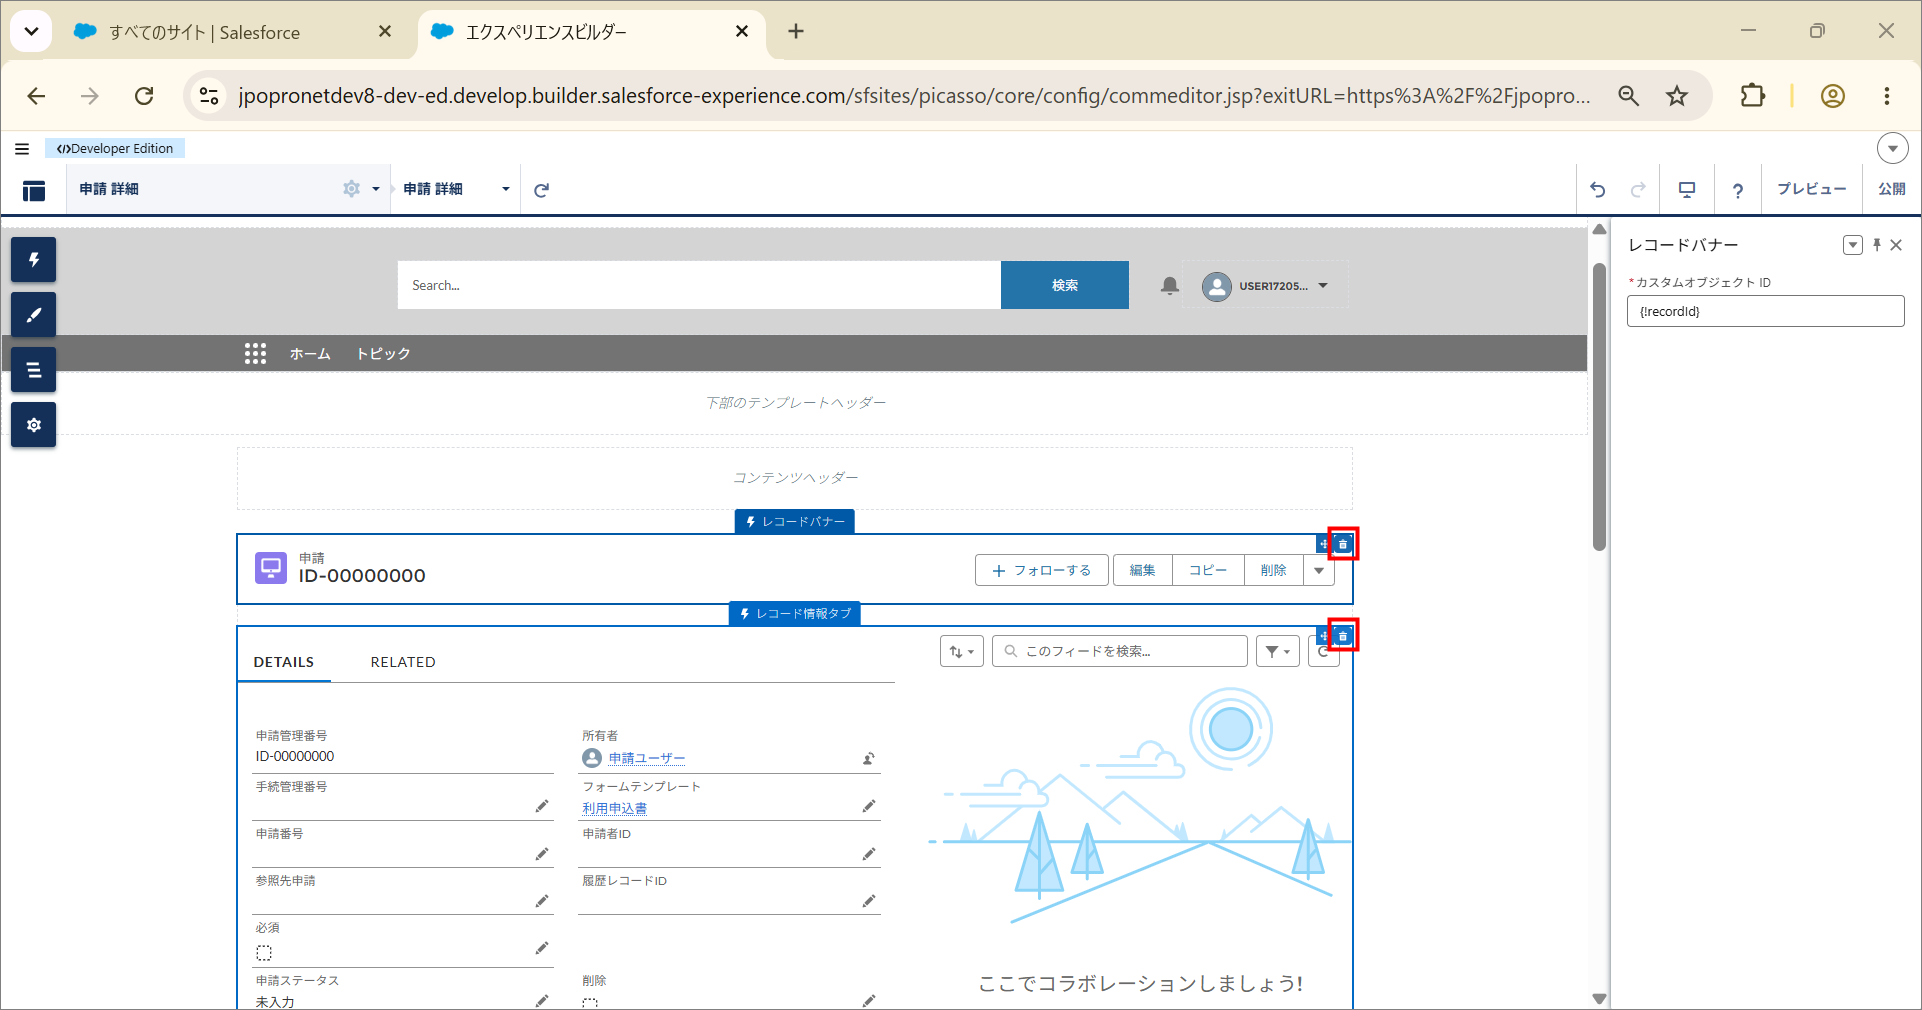Expand the USER17205 profile menu
1922x1010 pixels.
(1323, 286)
